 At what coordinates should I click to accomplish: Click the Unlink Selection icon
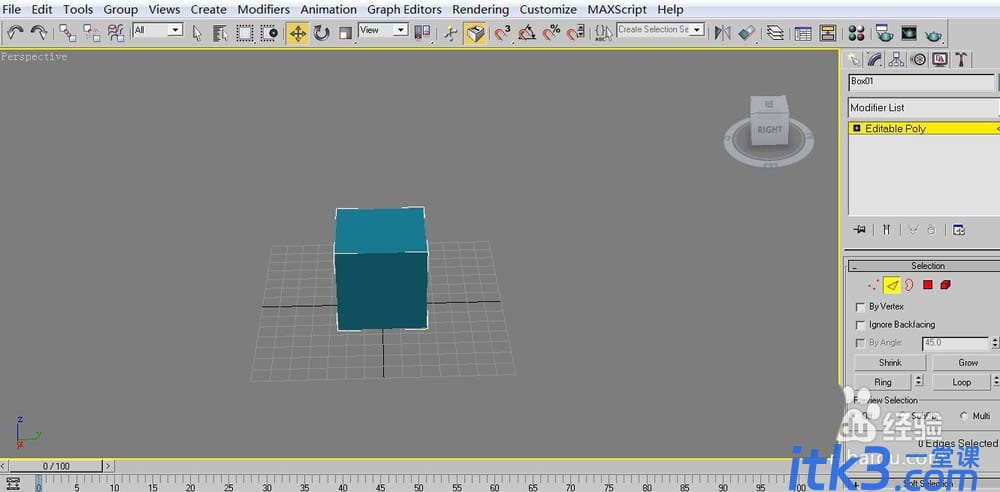coord(92,33)
